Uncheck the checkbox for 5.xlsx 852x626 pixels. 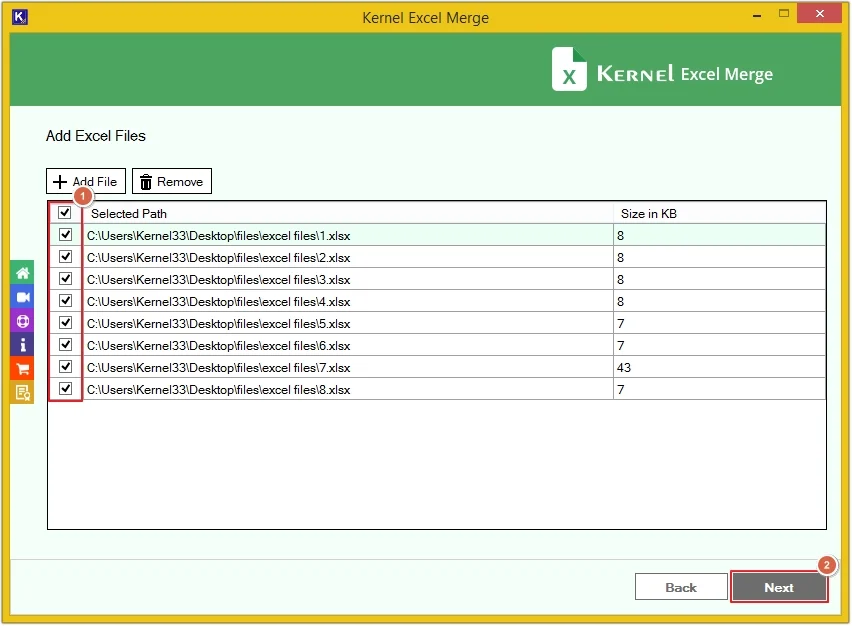pyautogui.click(x=65, y=323)
